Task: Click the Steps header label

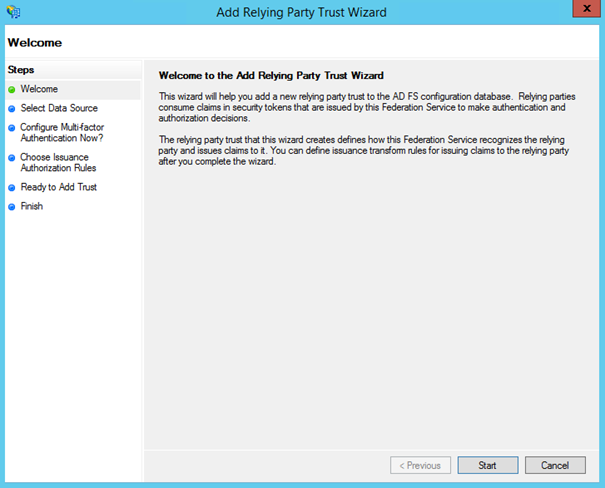Action: coord(21,70)
